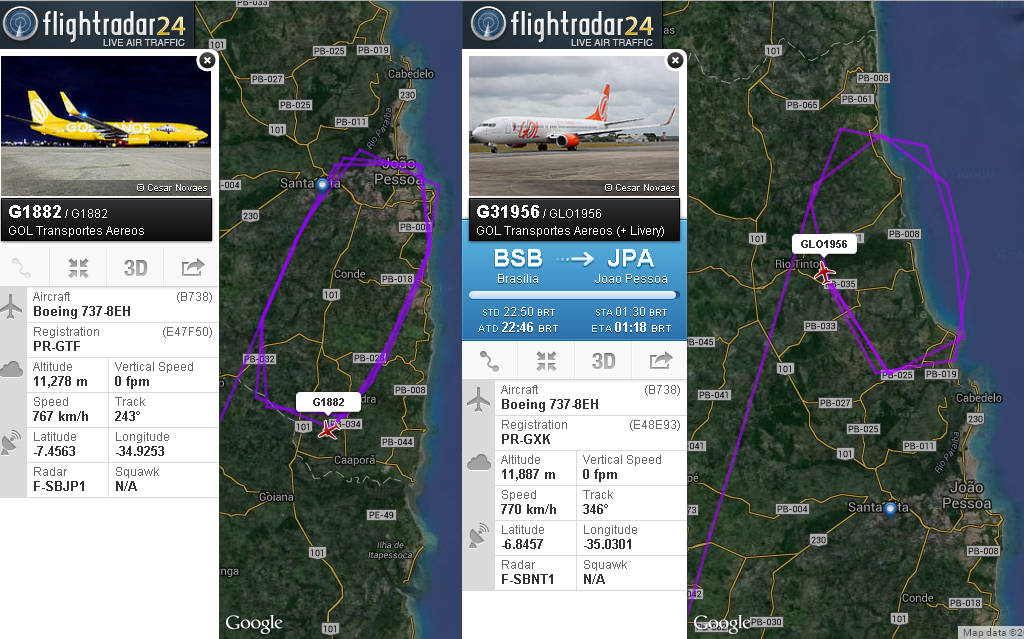The image size is (1024, 639).
Task: Close the G31956 flight info panel
Action: pyautogui.click(x=675, y=61)
